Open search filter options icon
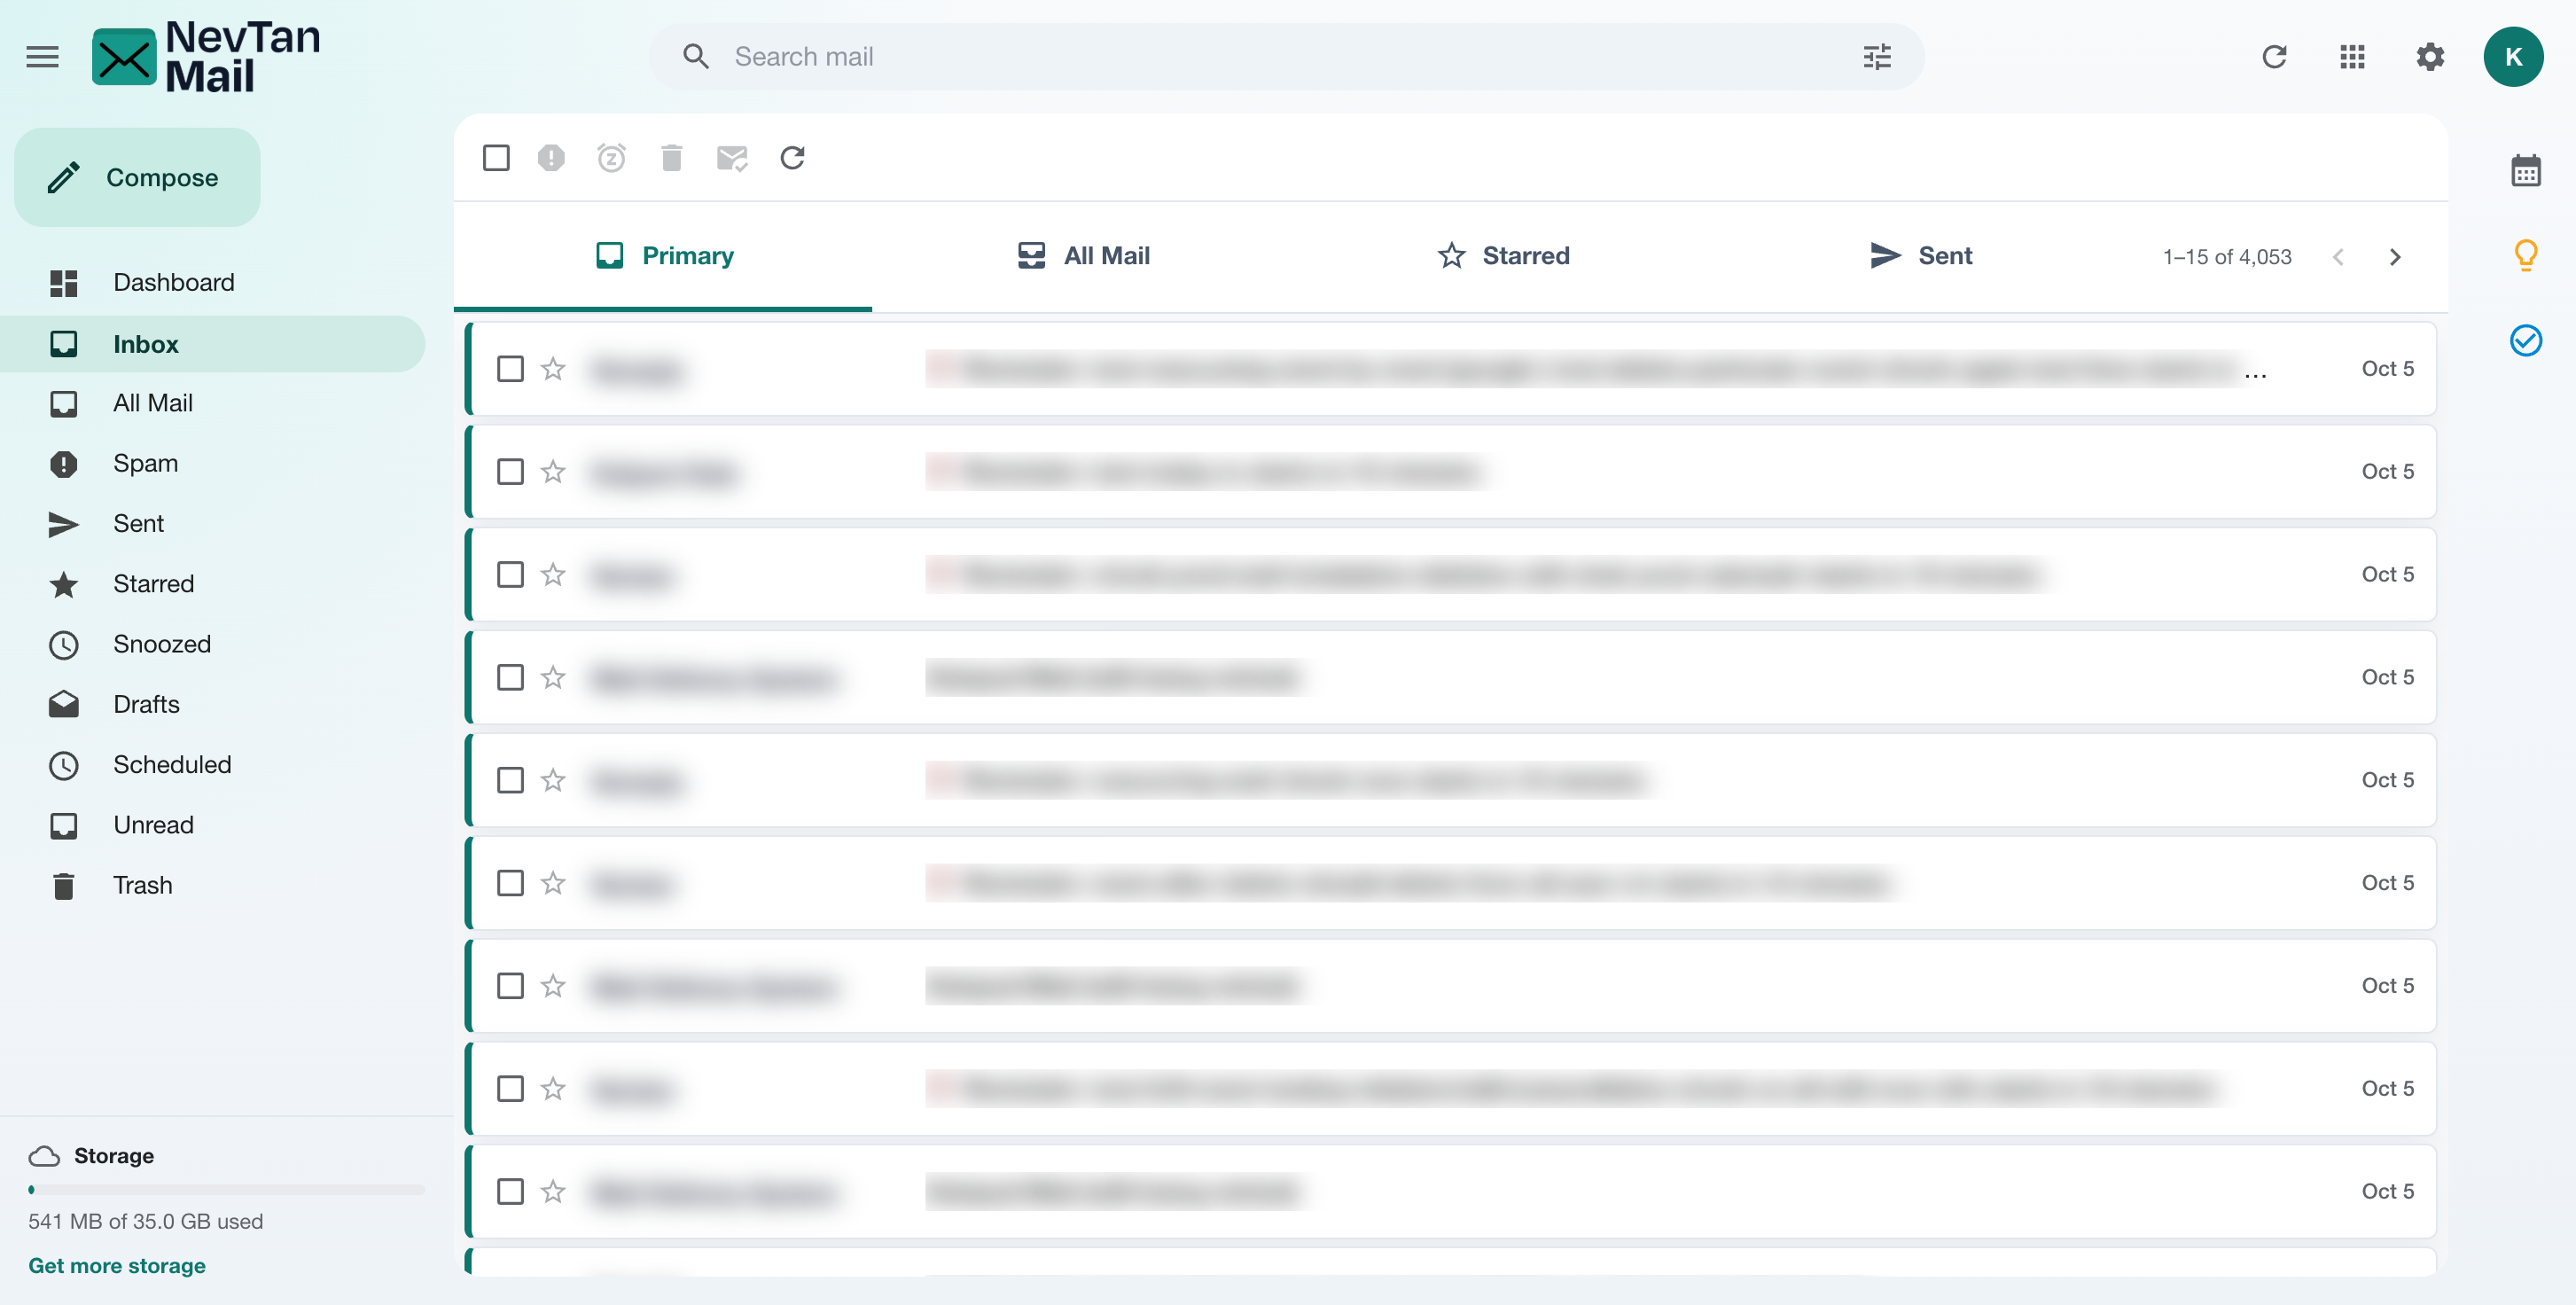Image resolution: width=2576 pixels, height=1305 pixels. tap(1877, 57)
